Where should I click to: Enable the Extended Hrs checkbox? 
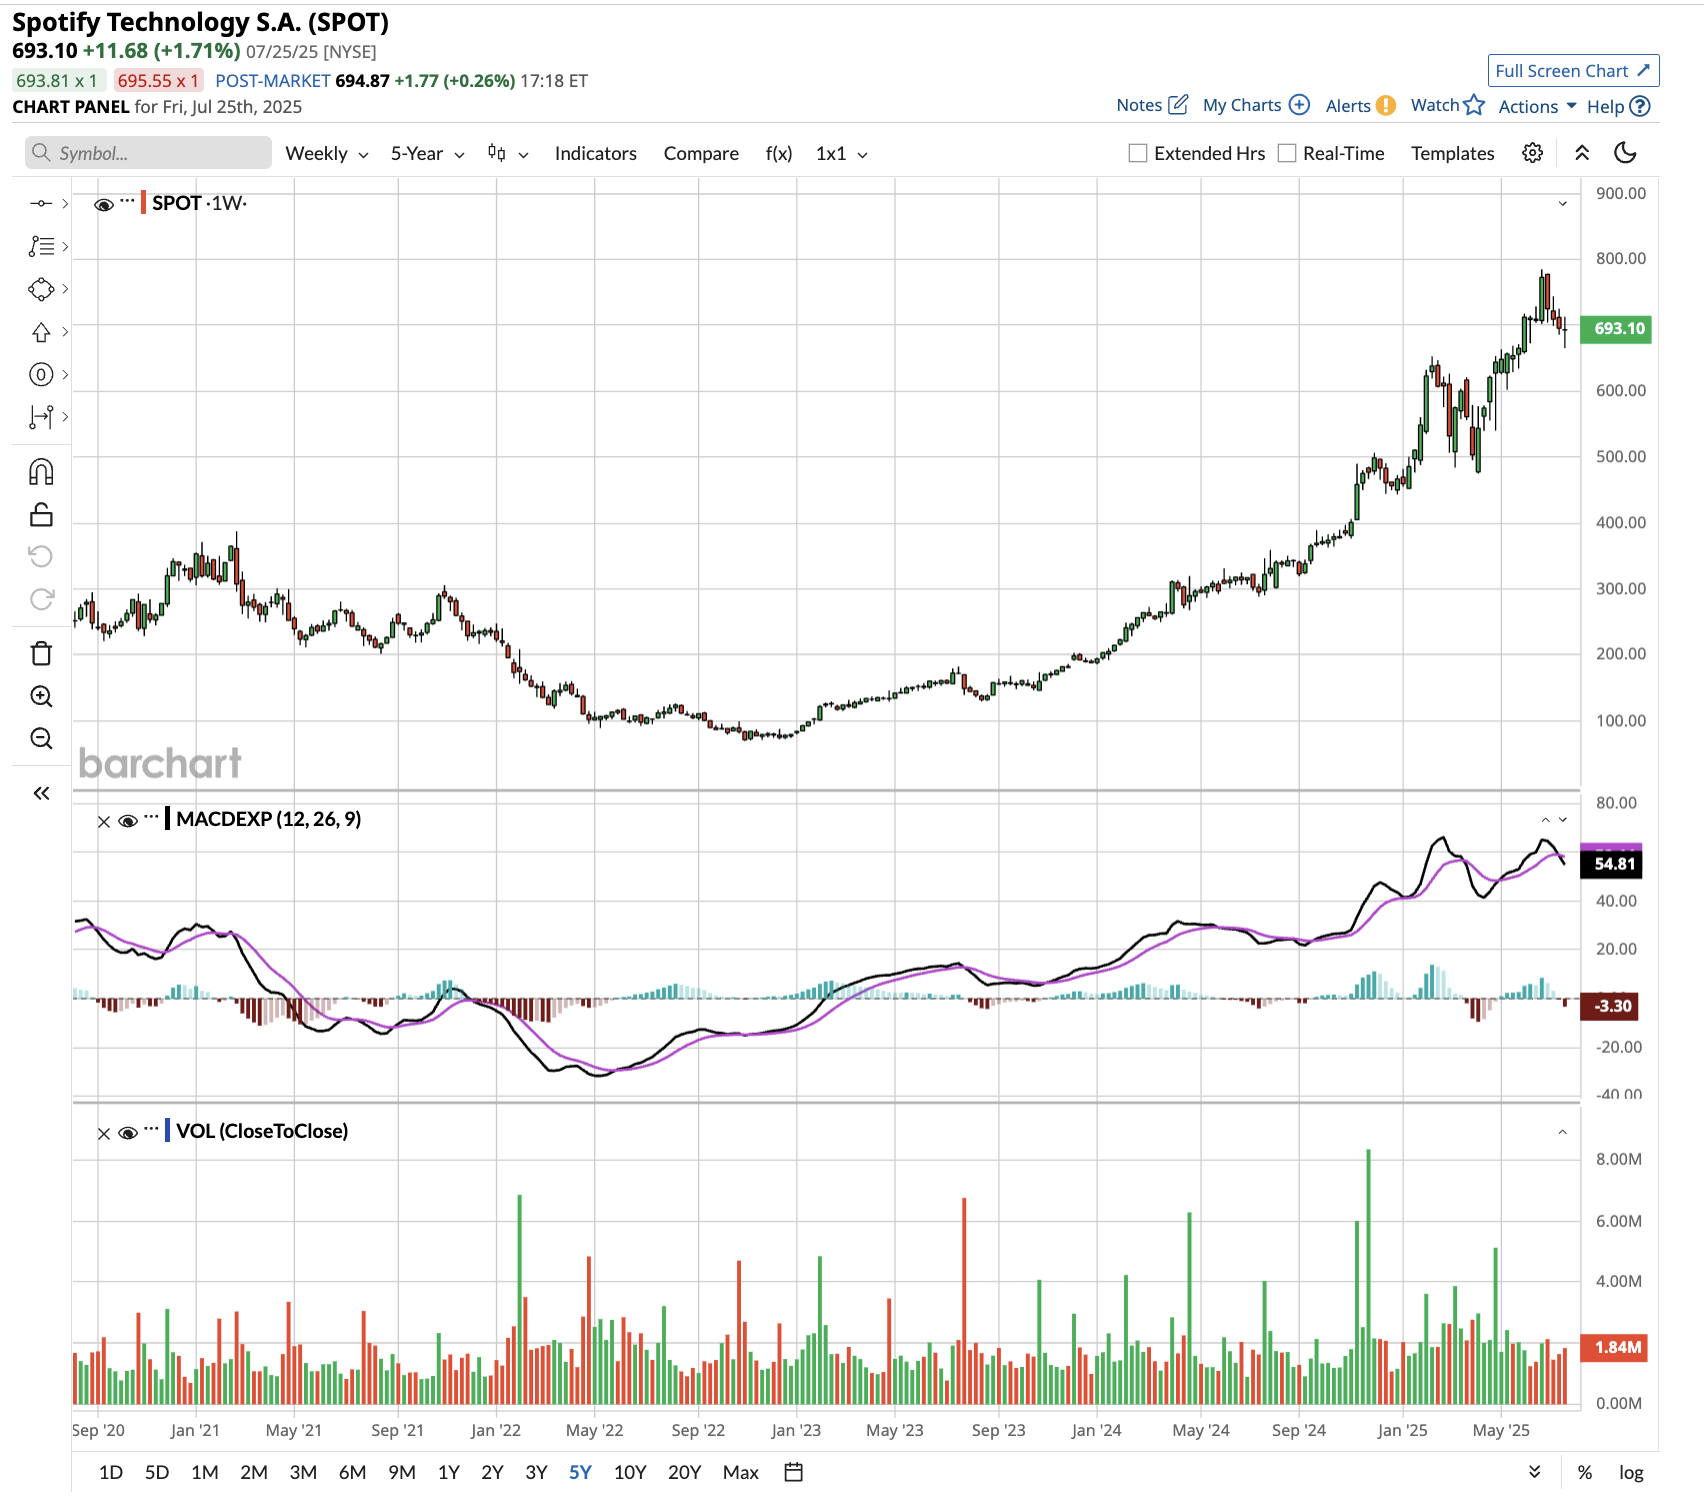[1138, 153]
